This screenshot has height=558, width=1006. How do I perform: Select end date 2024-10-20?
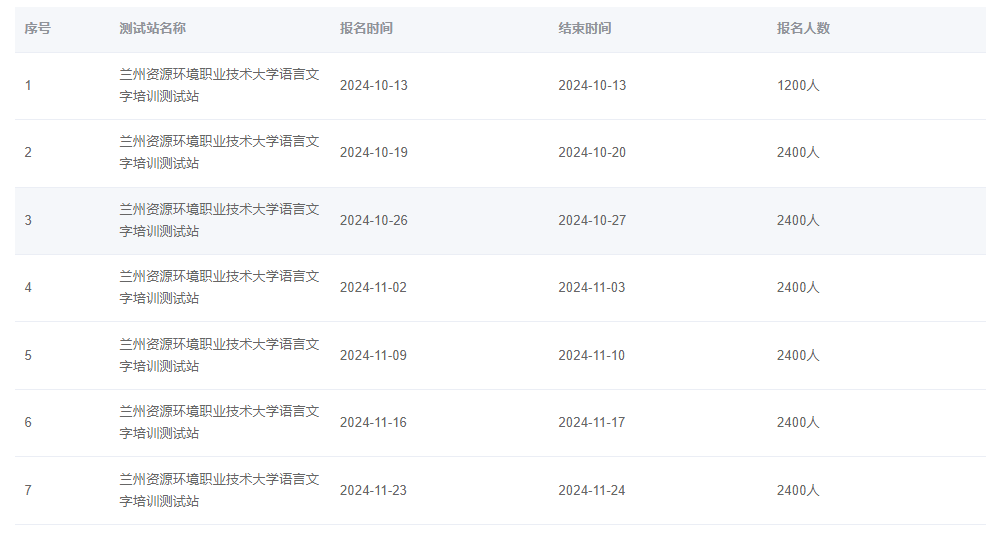point(592,153)
